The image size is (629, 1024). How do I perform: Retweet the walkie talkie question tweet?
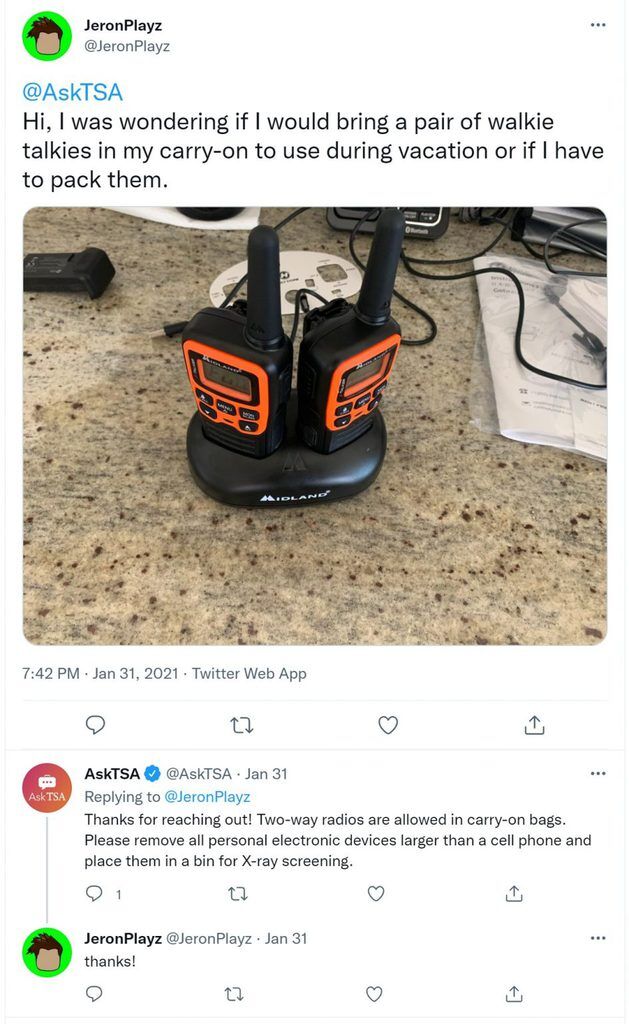[x=242, y=725]
